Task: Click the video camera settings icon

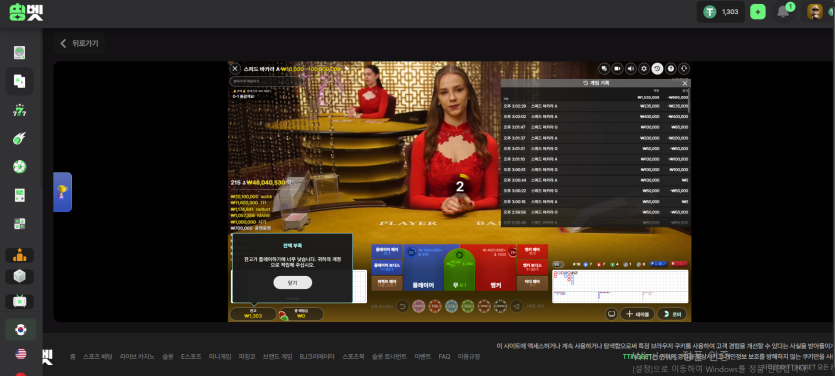Action: [x=617, y=69]
